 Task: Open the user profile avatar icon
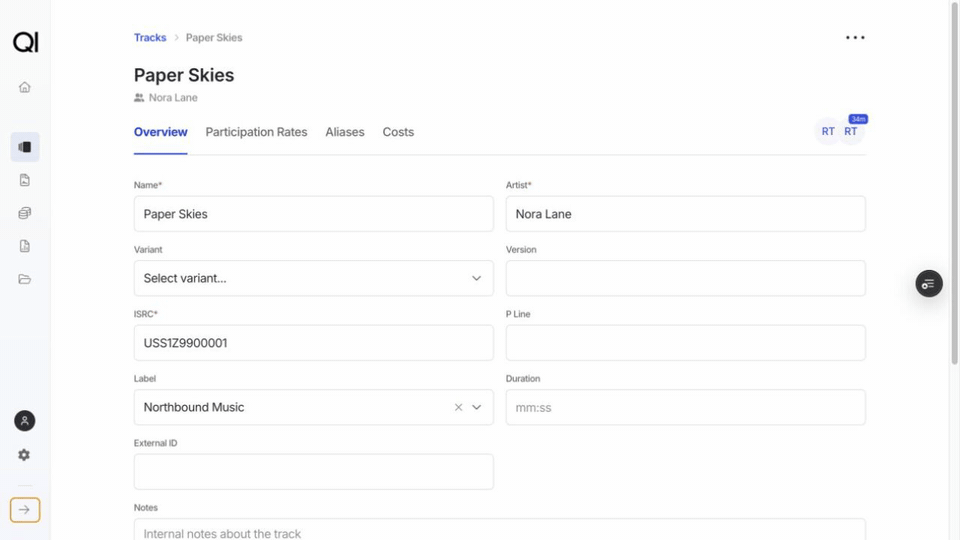pos(24,421)
